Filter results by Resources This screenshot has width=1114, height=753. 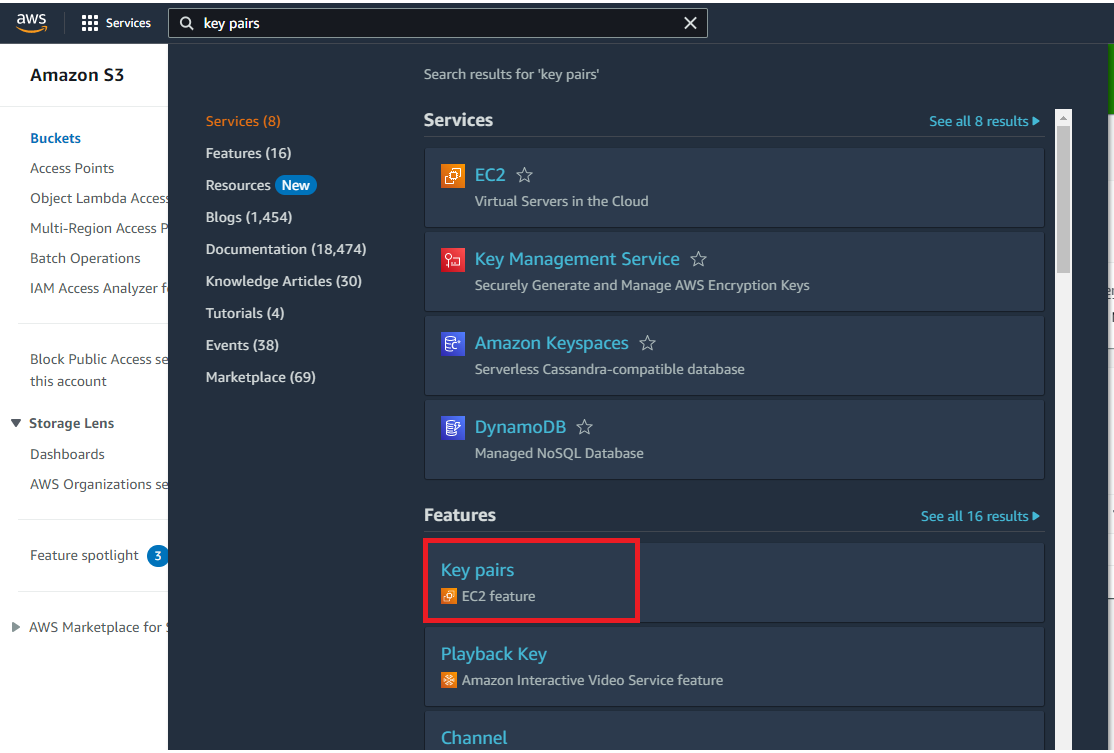pos(238,185)
